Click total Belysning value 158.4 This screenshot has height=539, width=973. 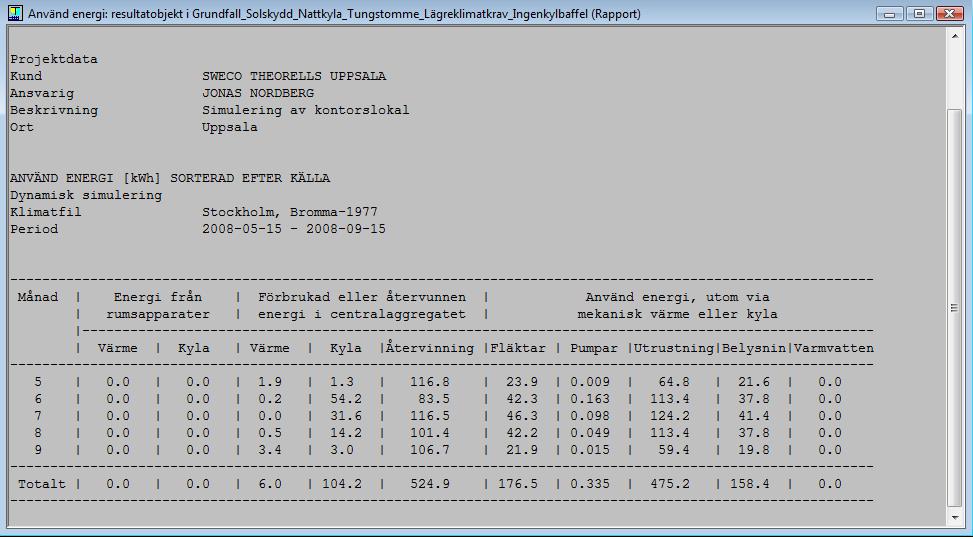[x=750, y=484]
